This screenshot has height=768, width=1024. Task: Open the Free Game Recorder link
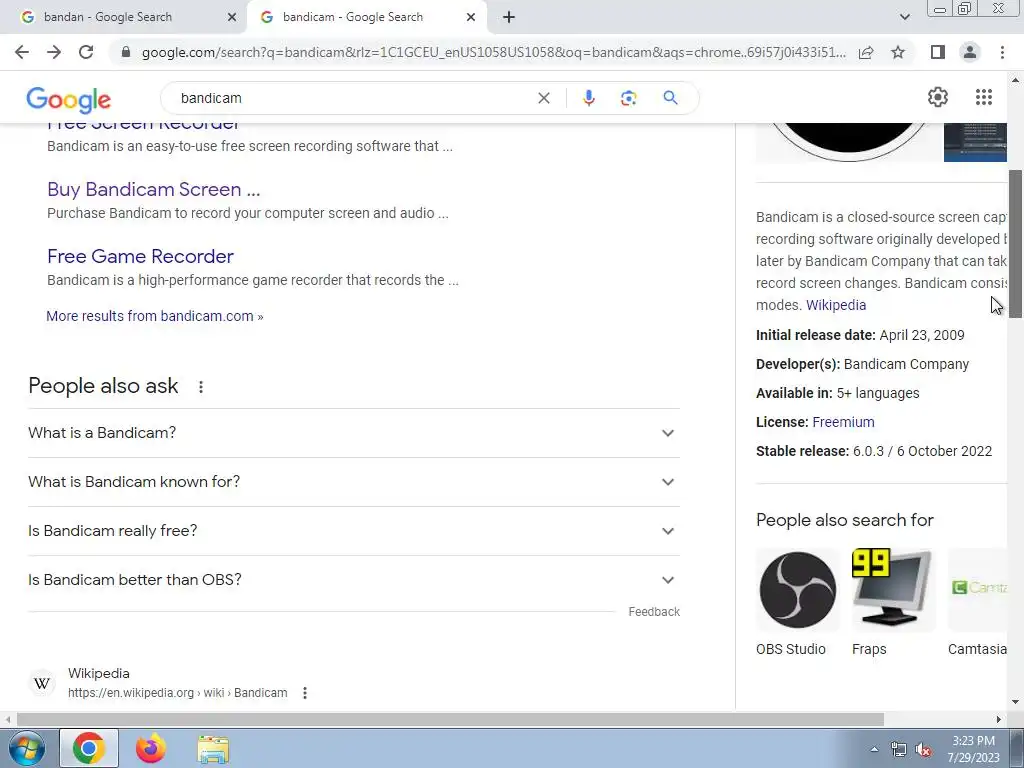click(140, 257)
